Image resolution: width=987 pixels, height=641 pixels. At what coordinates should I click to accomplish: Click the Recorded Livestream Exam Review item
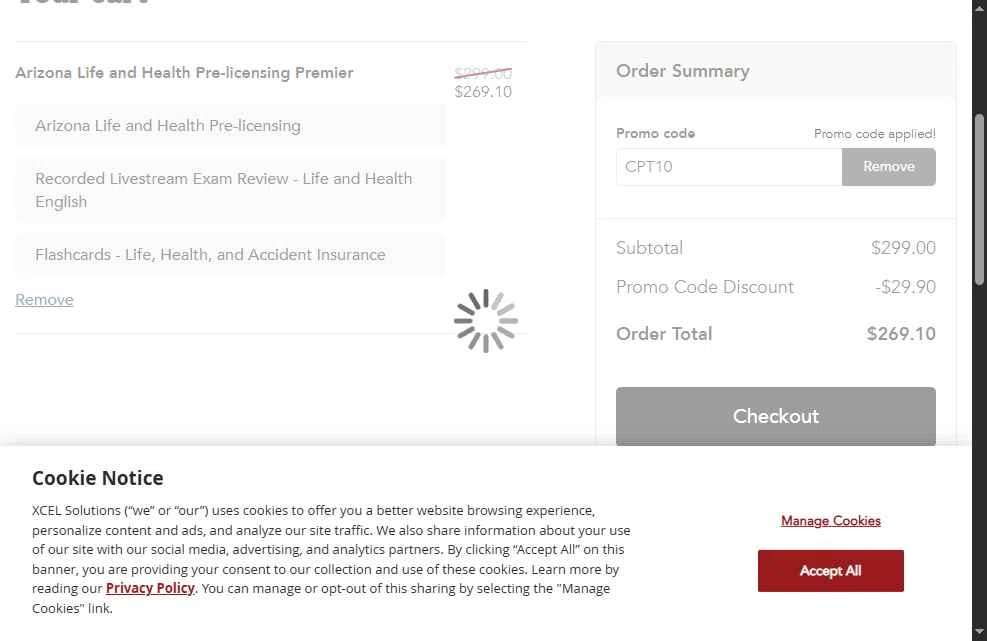[x=224, y=190]
